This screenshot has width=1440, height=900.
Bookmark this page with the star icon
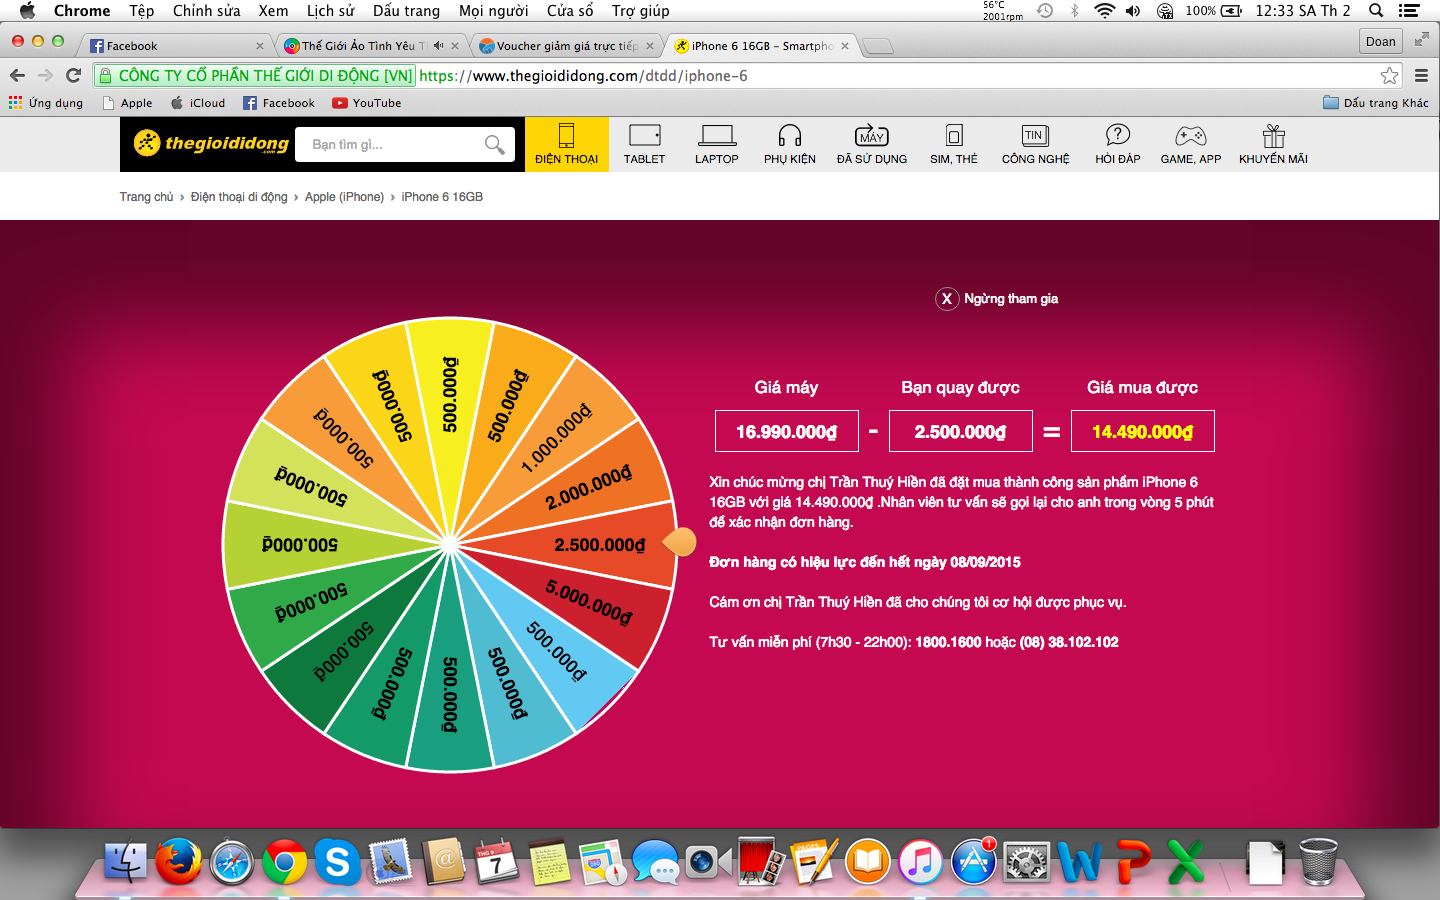click(x=1389, y=76)
